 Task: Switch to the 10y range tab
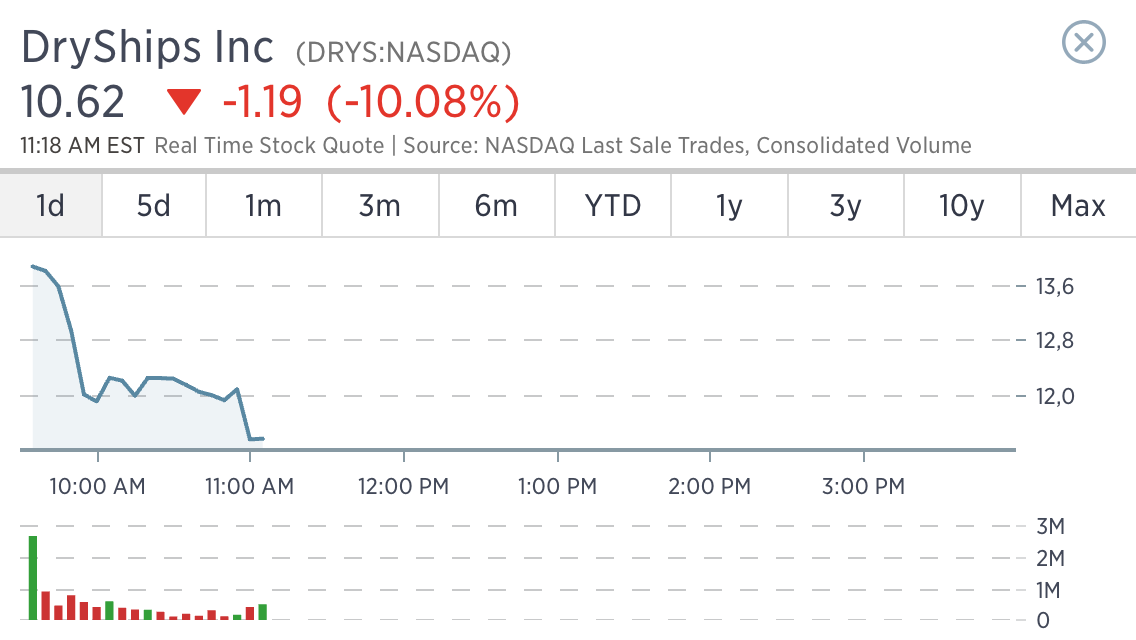[962, 206]
